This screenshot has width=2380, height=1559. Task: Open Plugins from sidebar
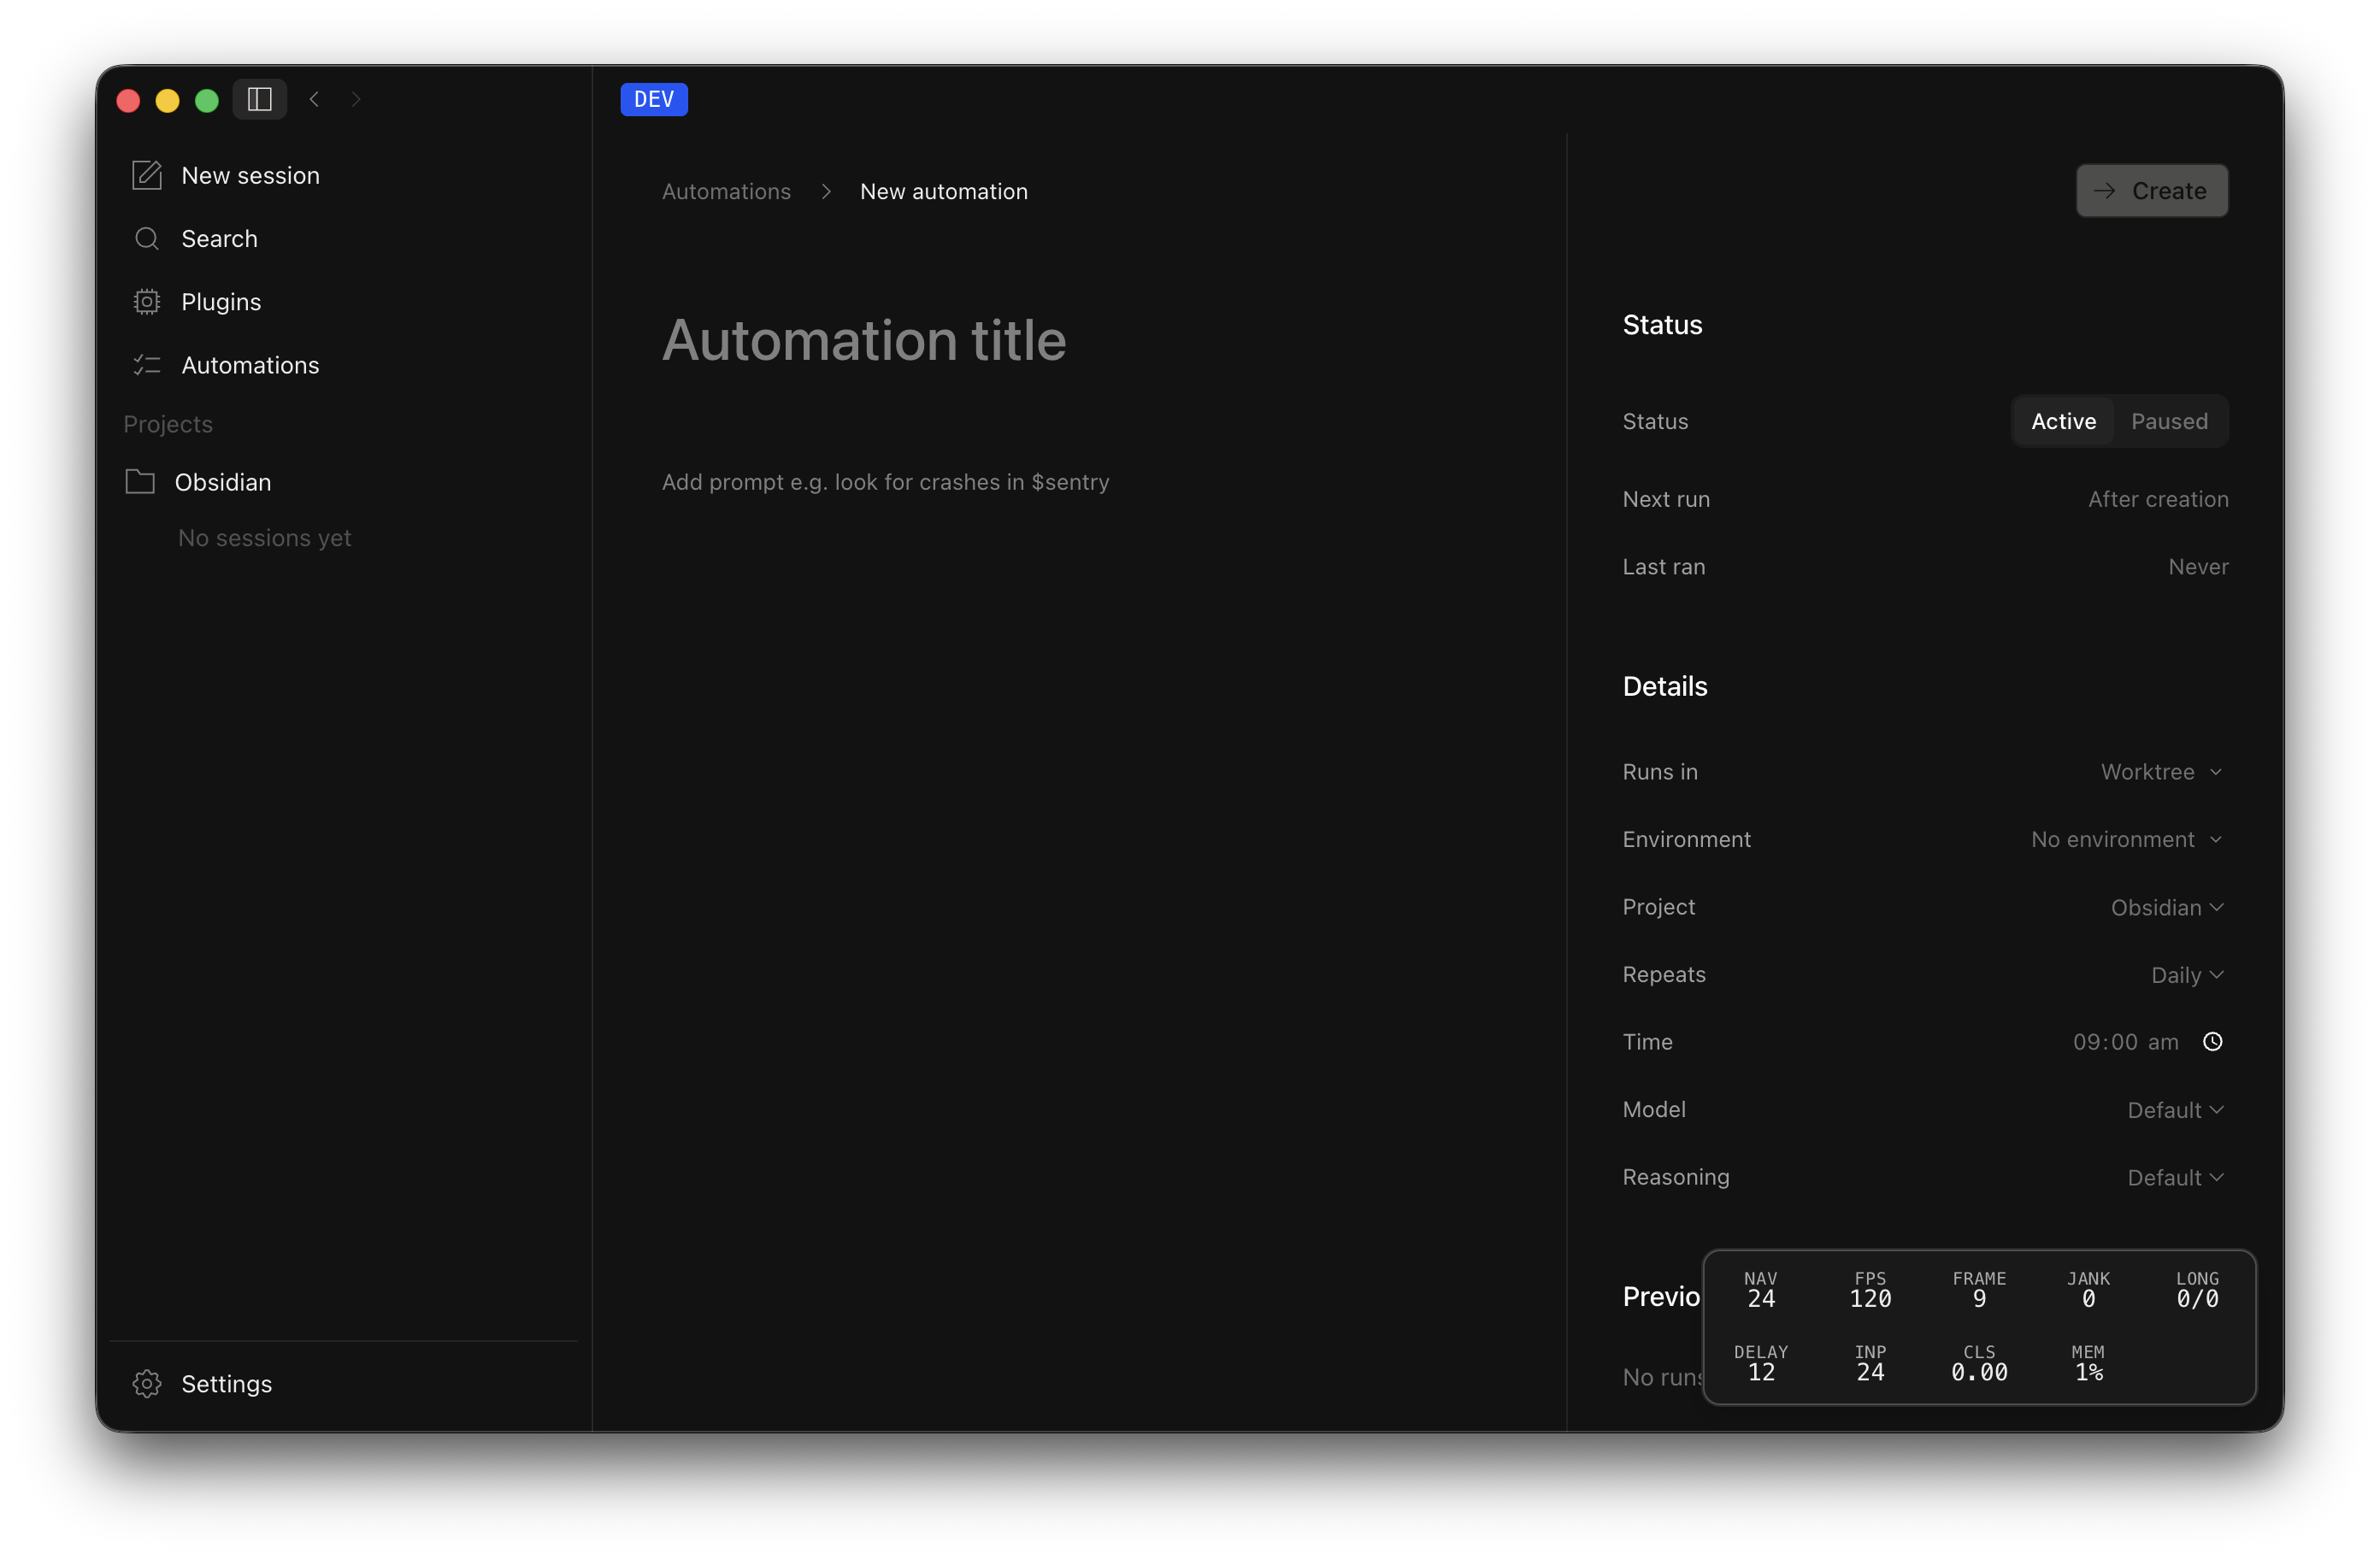343,301
